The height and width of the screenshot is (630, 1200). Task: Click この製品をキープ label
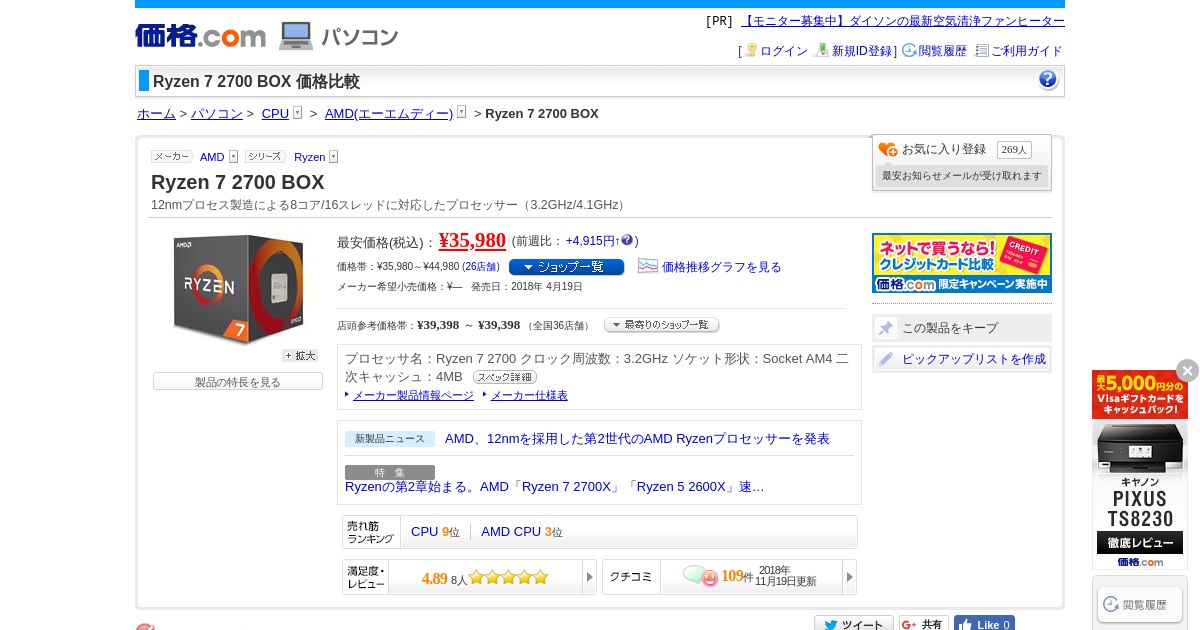950,328
